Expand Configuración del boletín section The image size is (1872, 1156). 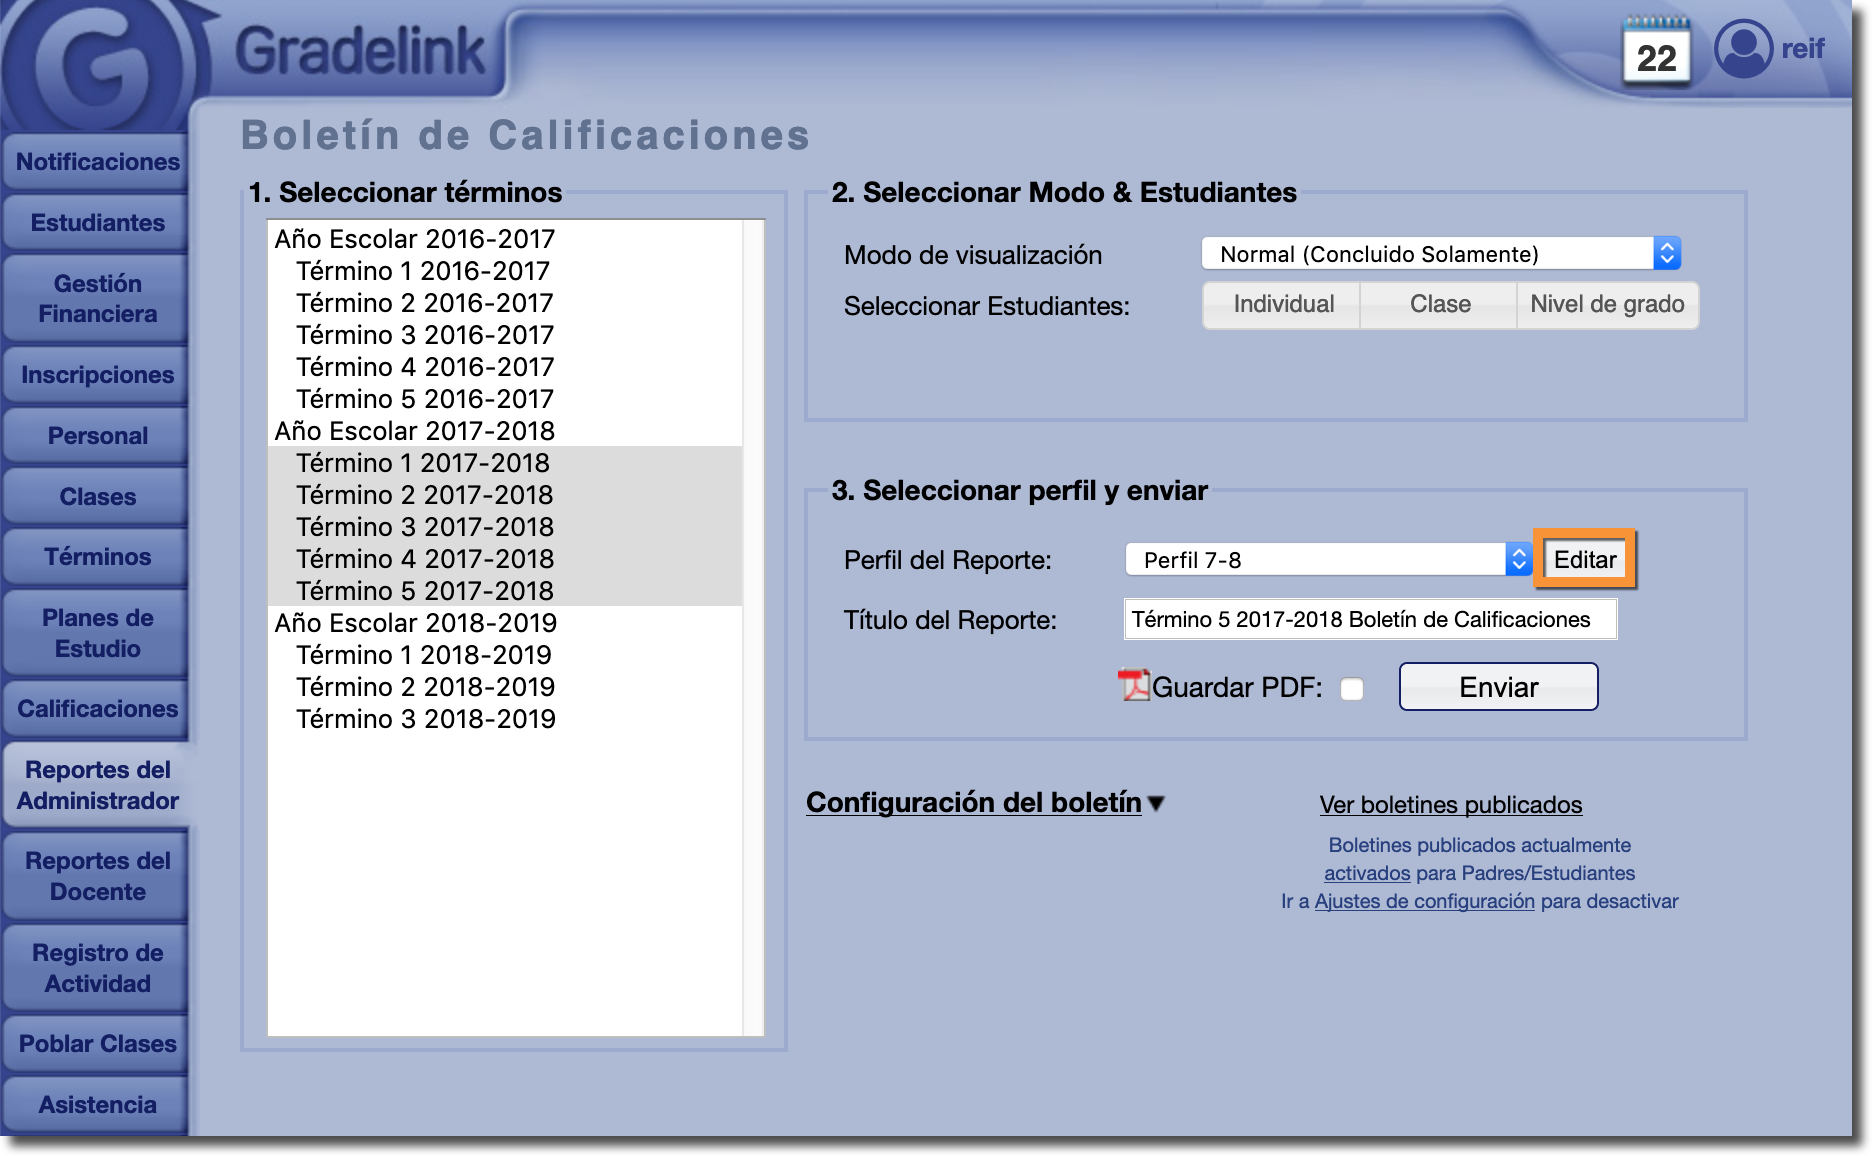pos(984,803)
